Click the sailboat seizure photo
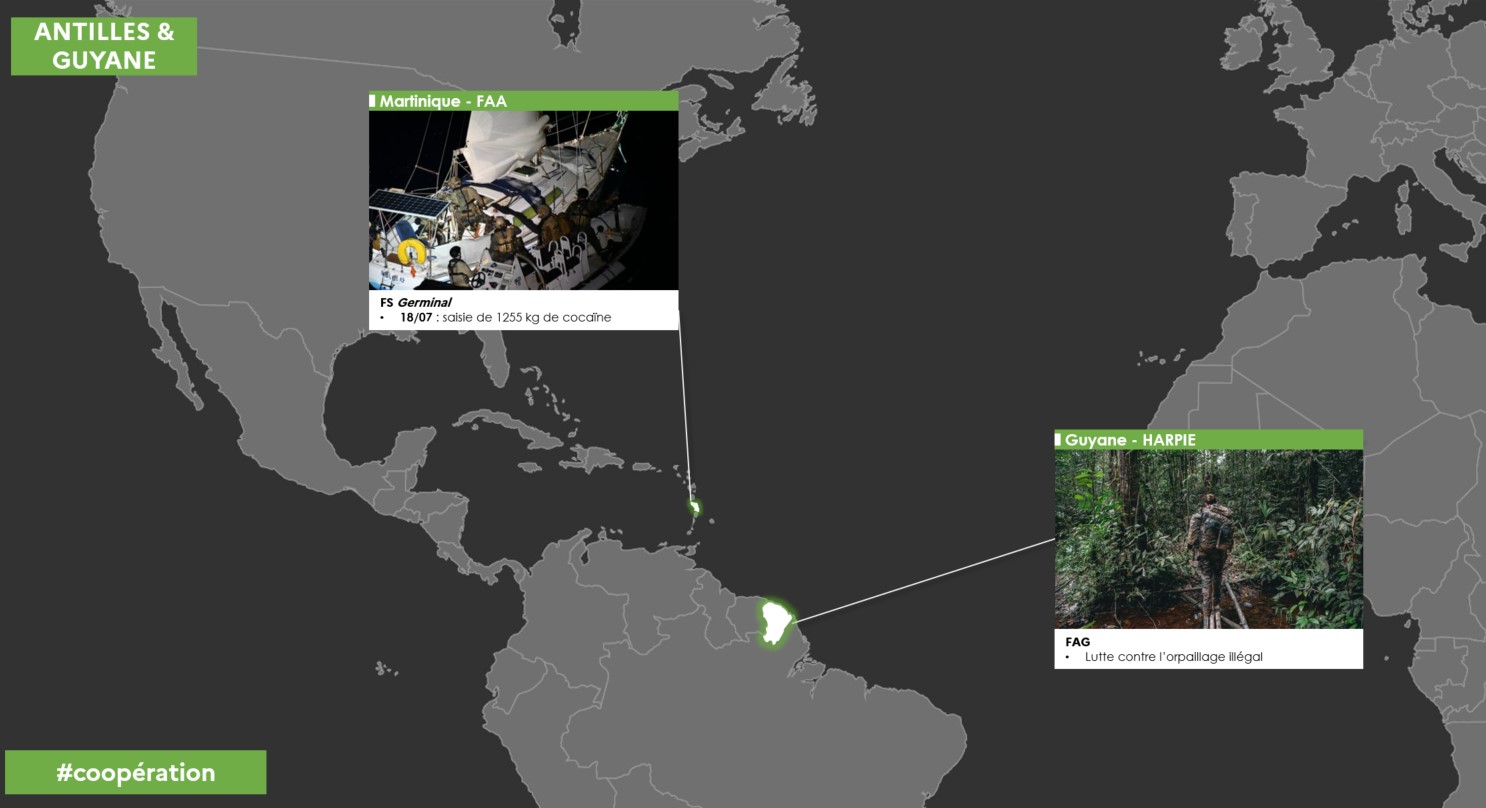The image size is (1486, 808). [523, 200]
